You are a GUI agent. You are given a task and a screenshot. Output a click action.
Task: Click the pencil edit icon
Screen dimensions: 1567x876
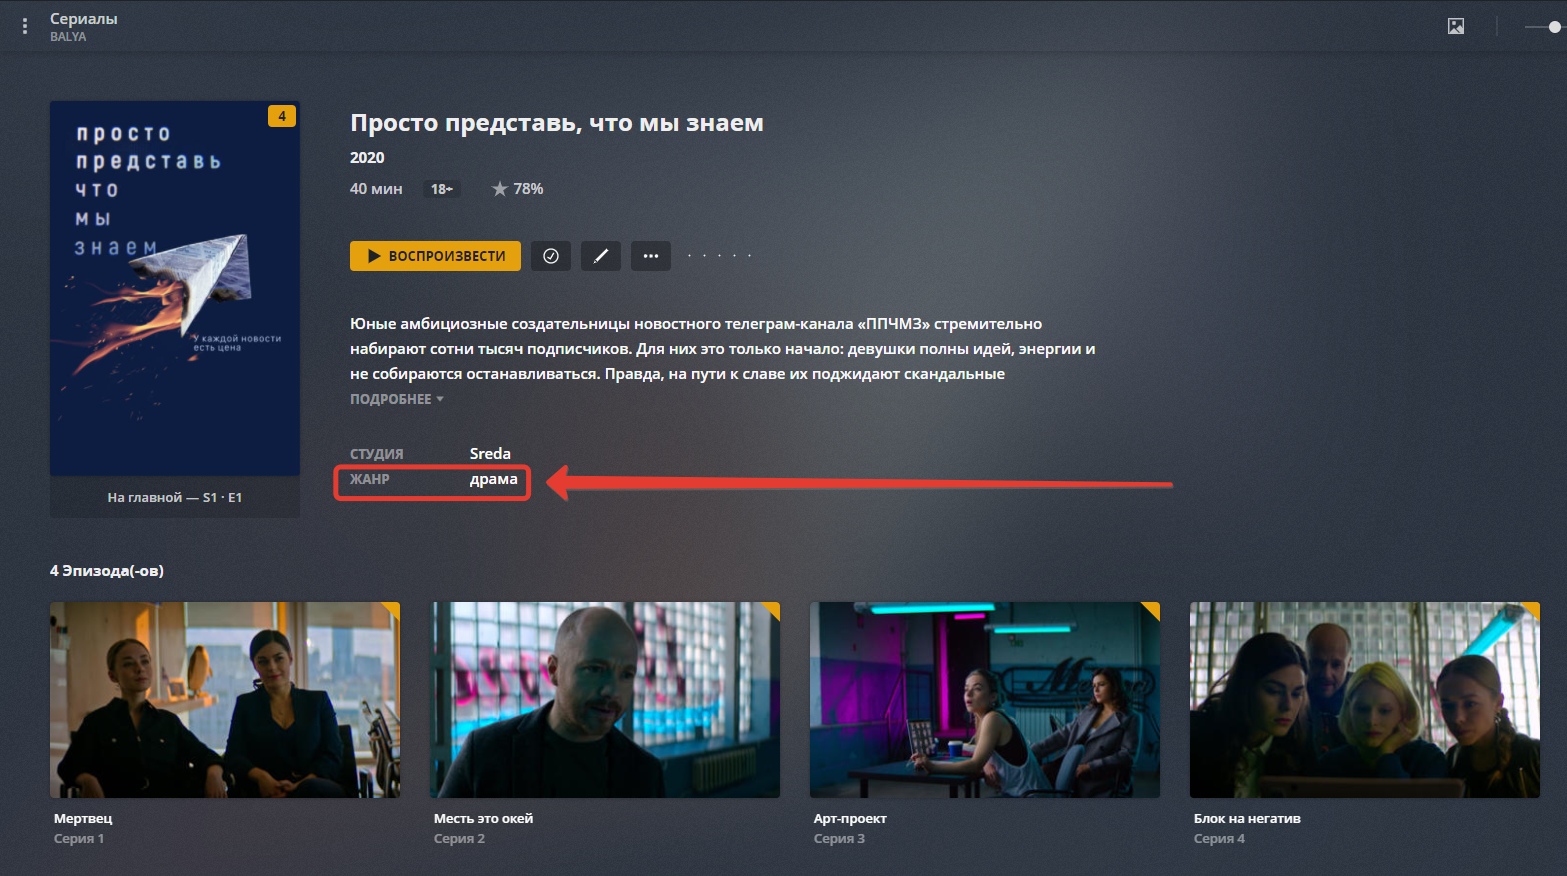(601, 256)
